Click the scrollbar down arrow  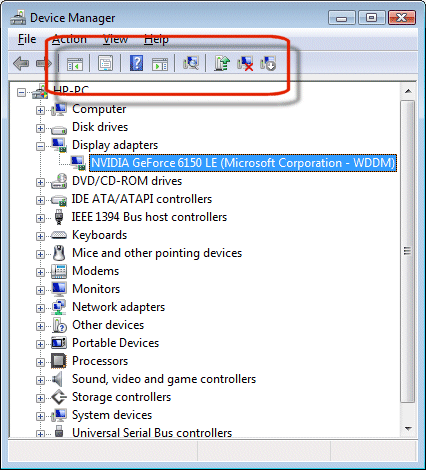[408, 429]
